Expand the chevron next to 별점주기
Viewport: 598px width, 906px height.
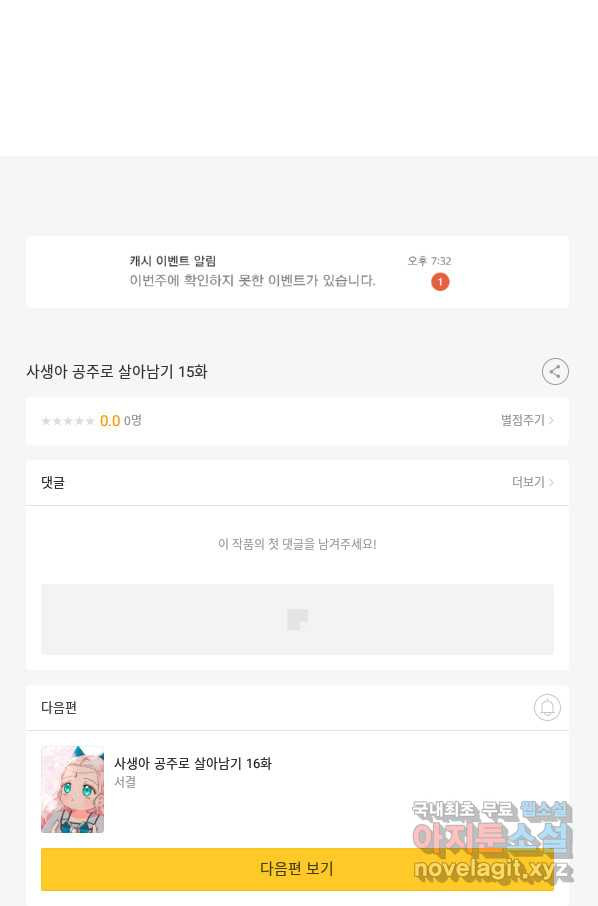click(551, 420)
